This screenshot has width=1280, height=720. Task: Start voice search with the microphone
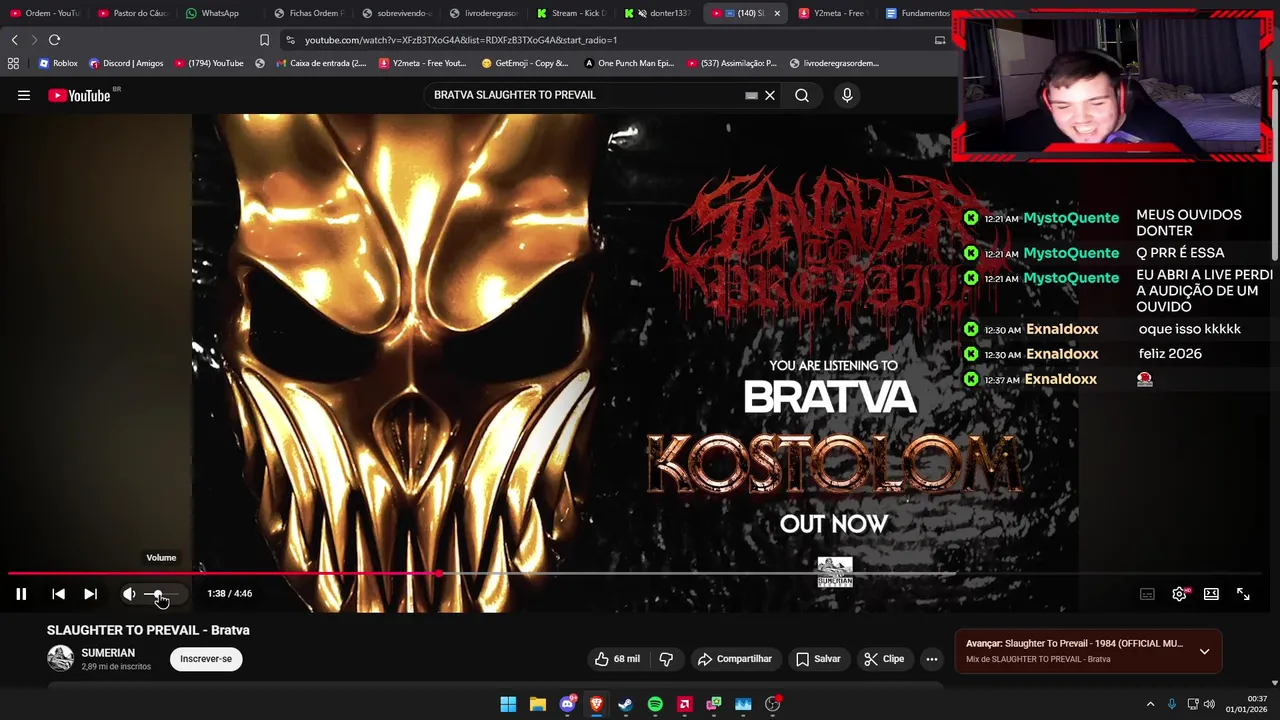click(847, 95)
